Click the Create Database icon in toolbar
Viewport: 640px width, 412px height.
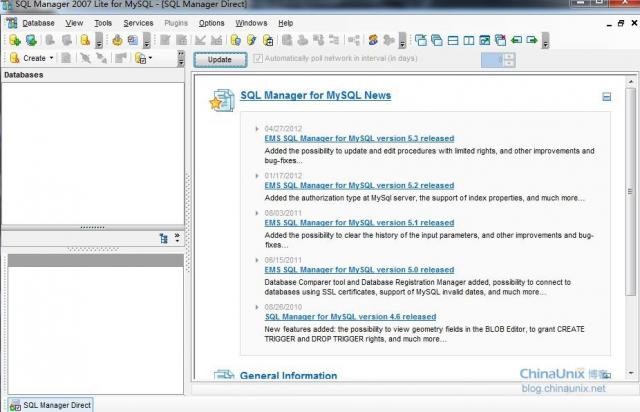14,40
